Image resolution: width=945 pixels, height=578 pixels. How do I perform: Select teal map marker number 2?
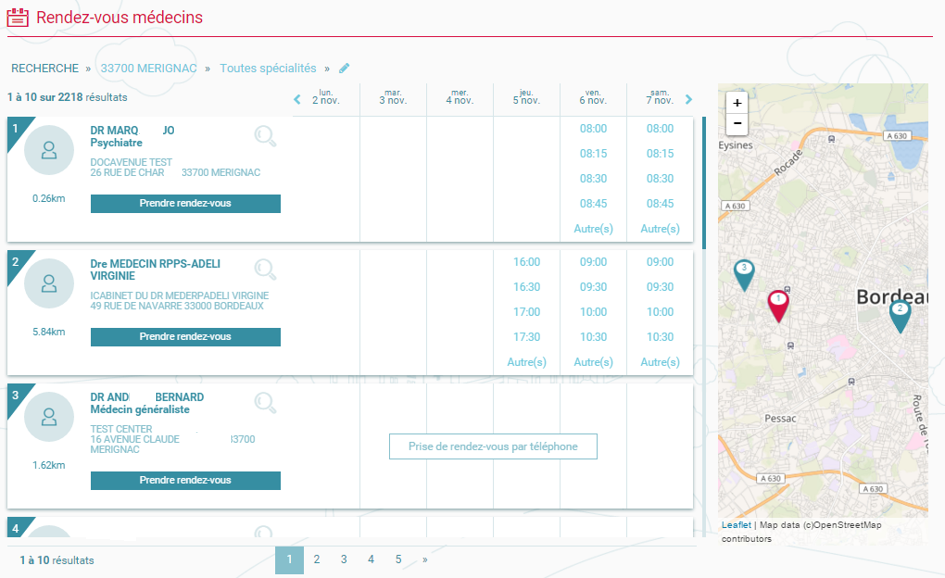900,314
